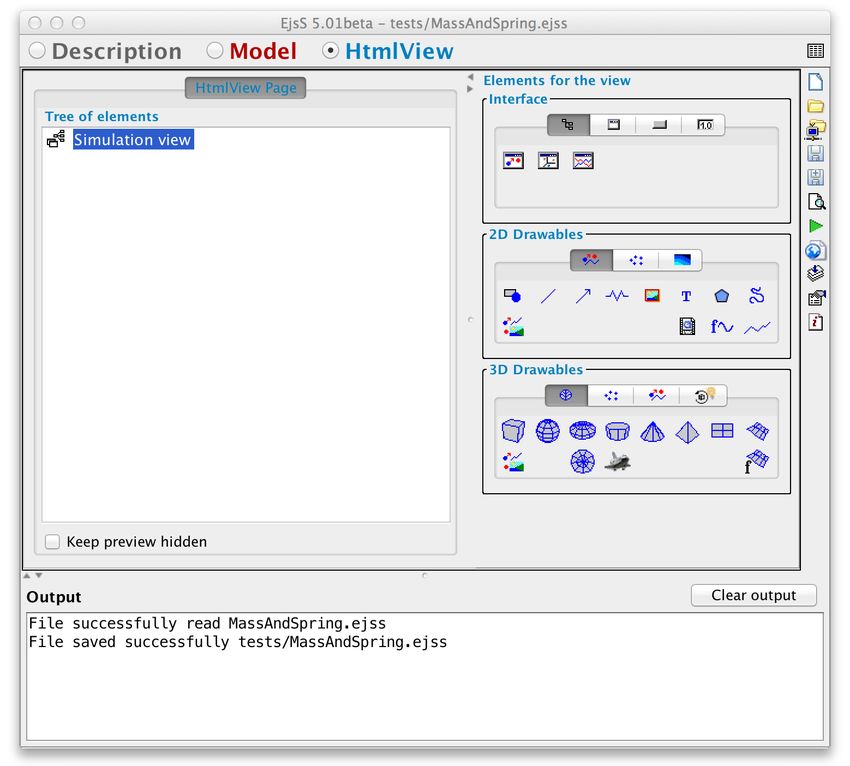
Task: Select the 3D box drawable icon
Action: click(x=513, y=432)
